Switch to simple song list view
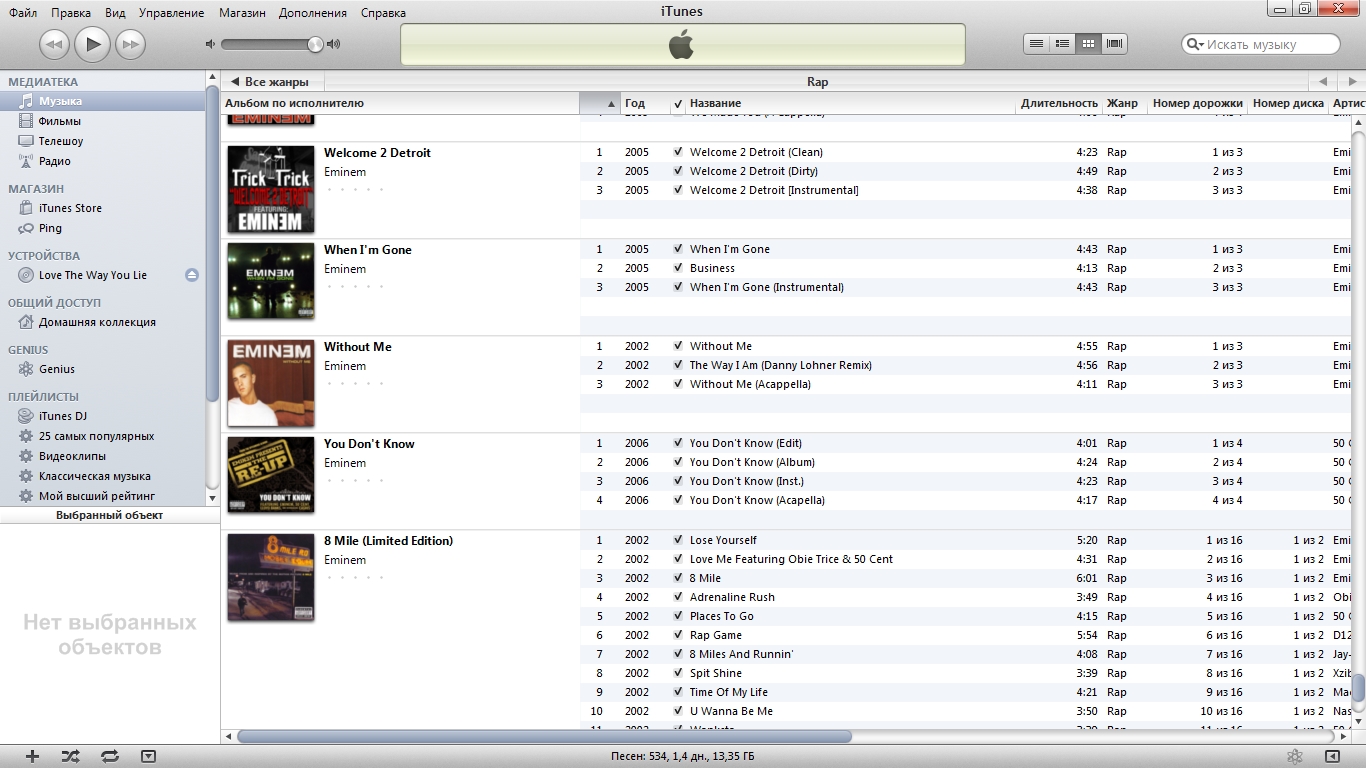 [x=1037, y=44]
